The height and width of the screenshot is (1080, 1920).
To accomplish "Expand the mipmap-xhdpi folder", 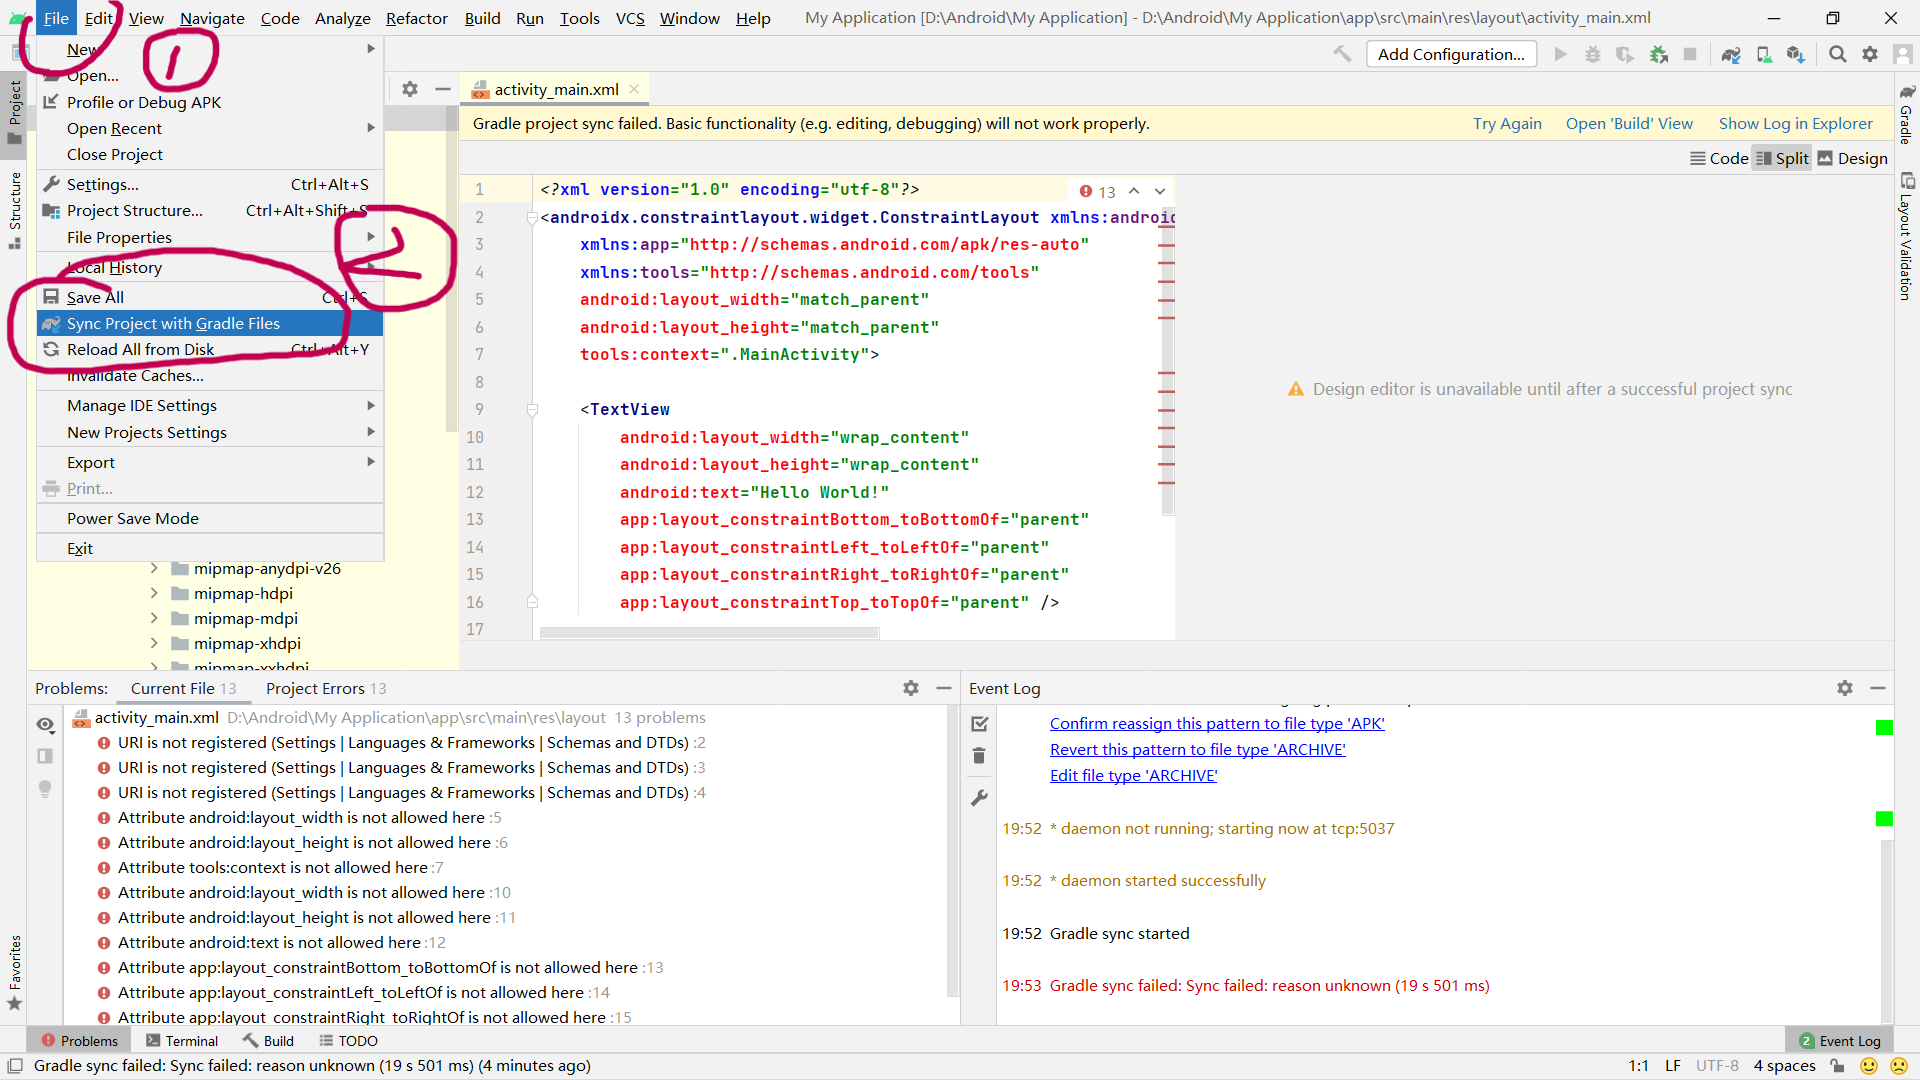I will [x=154, y=643].
